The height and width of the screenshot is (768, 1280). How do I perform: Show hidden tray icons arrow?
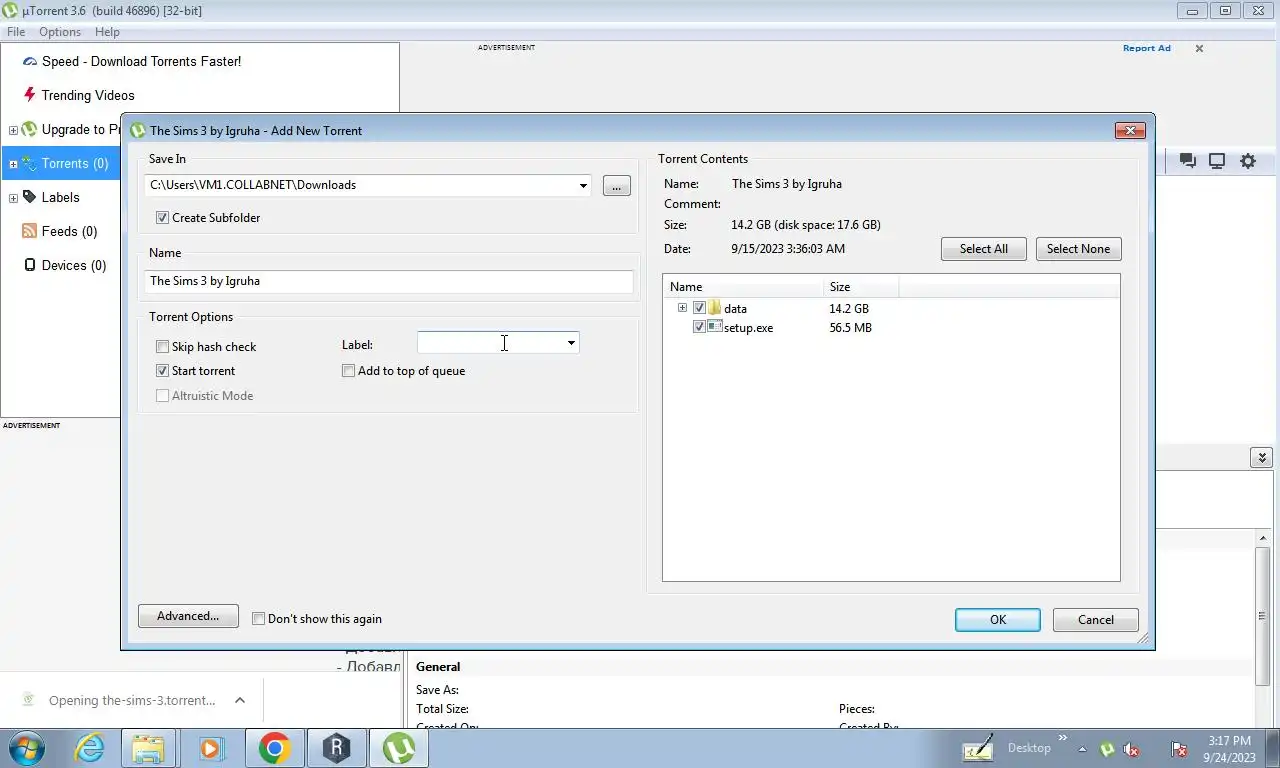point(1082,749)
